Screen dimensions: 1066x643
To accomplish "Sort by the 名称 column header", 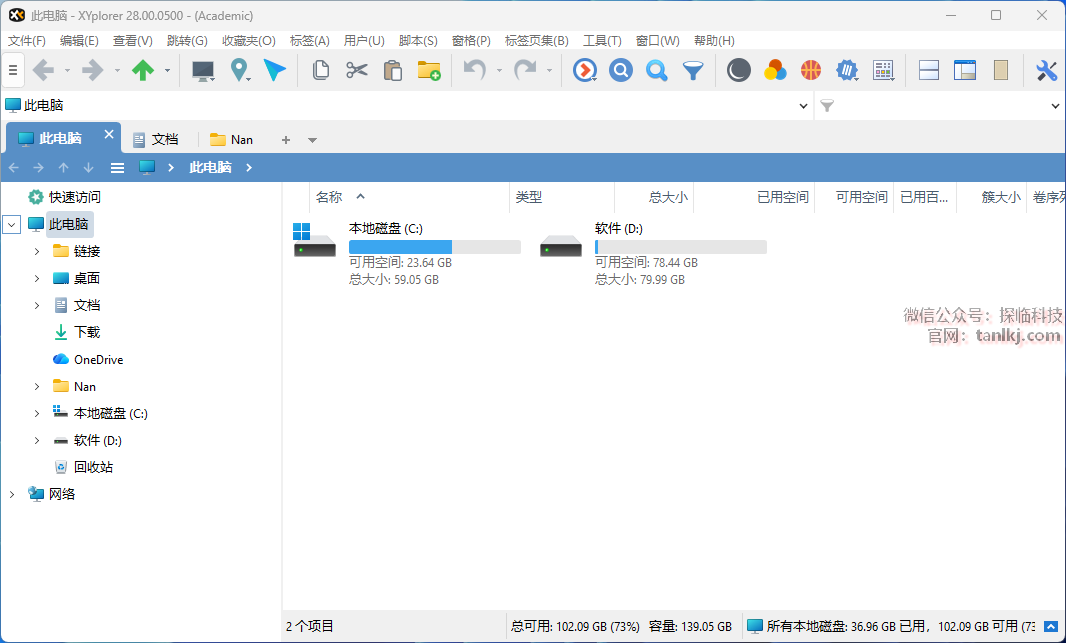I will pyautogui.click(x=329, y=197).
